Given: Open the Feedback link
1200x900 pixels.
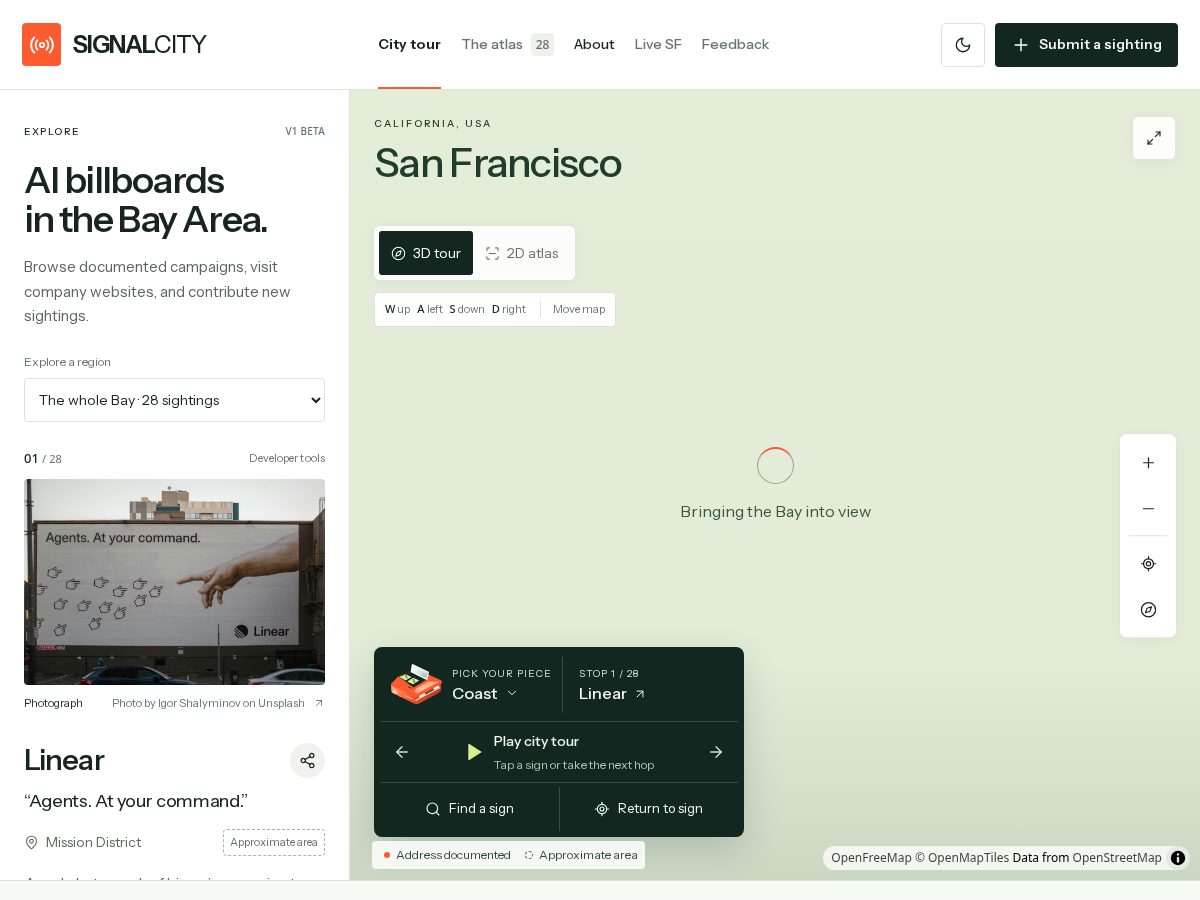Looking at the screenshot, I should [x=735, y=45].
